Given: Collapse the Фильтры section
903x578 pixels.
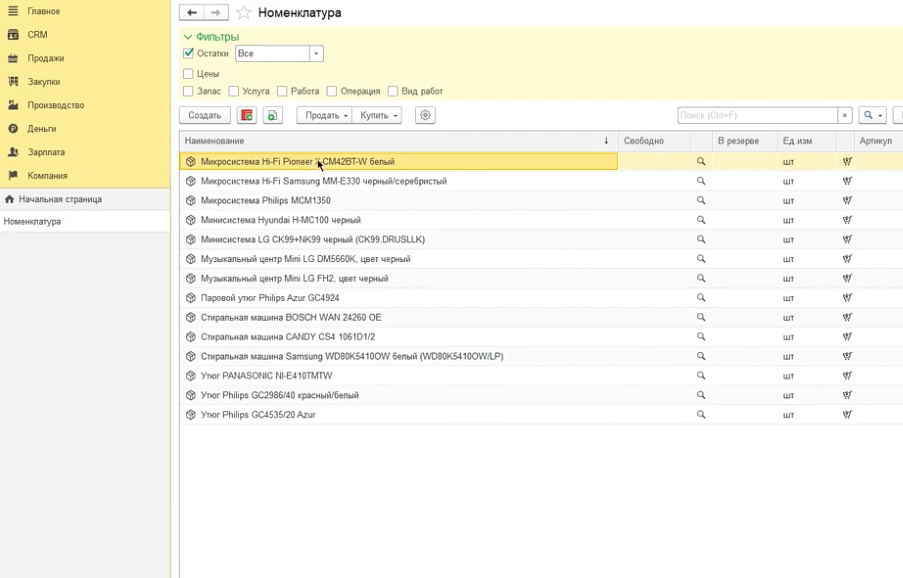Looking at the screenshot, I should 188,37.
